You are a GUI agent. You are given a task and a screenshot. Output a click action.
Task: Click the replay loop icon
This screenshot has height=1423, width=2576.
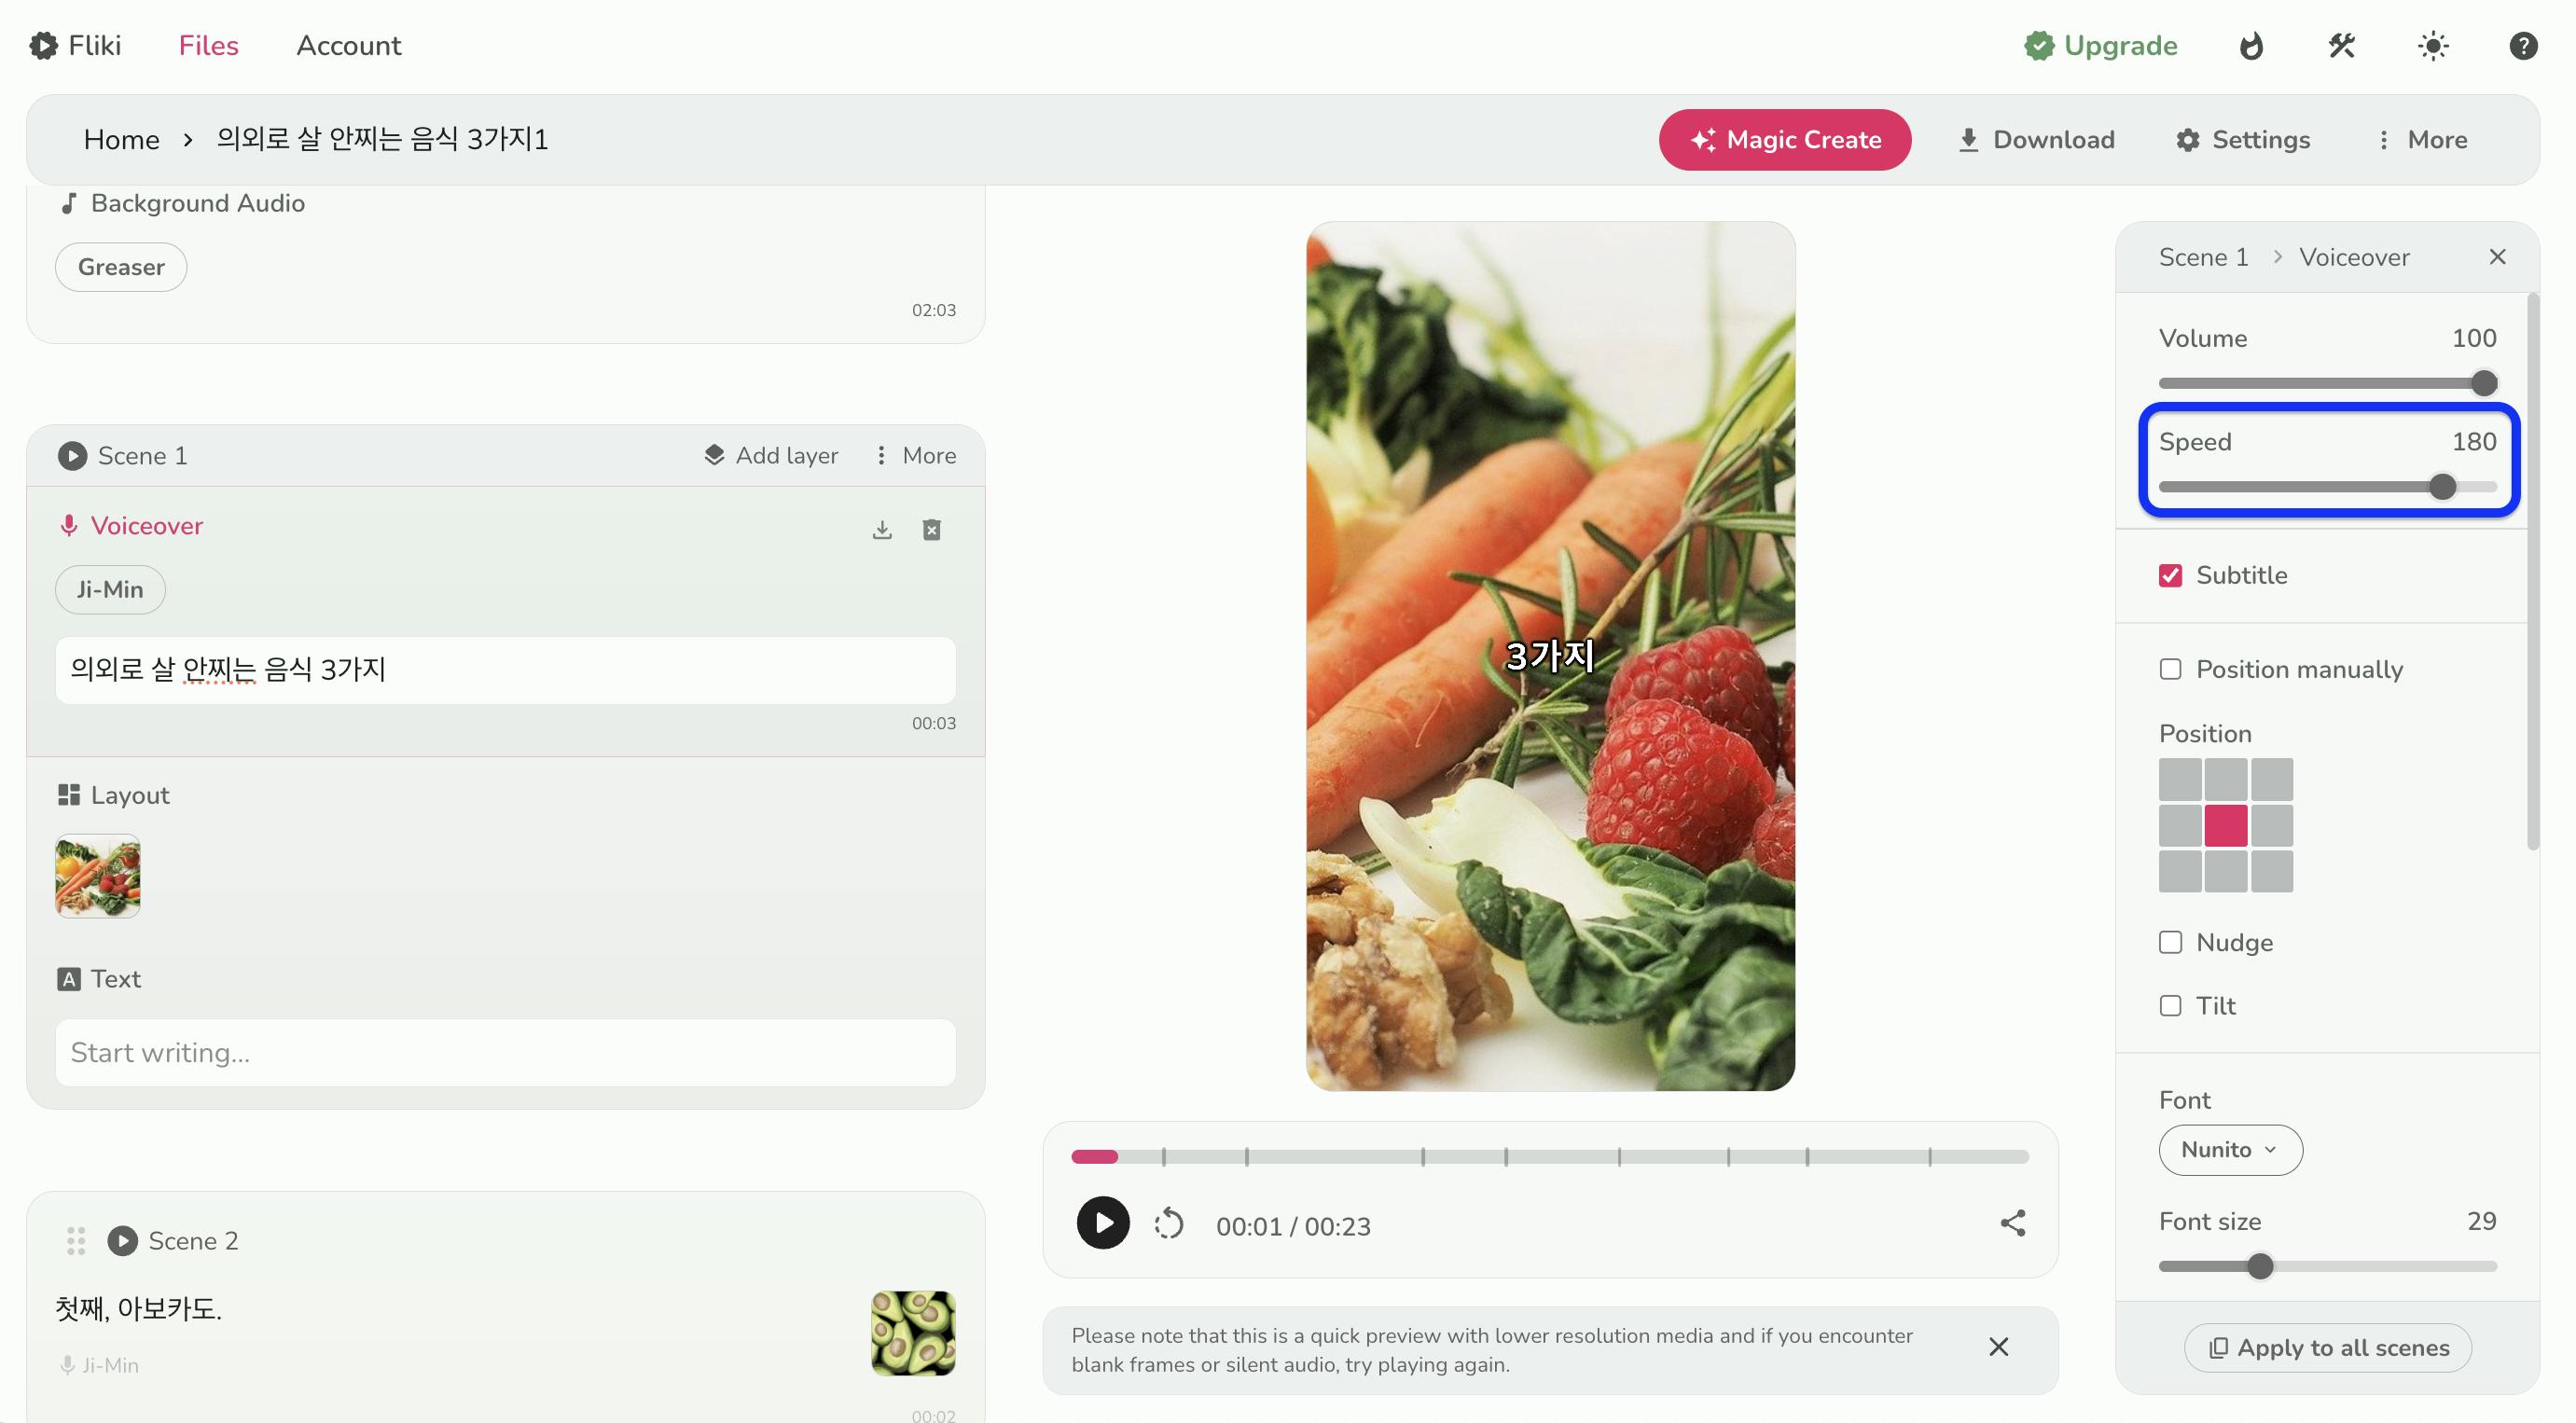1168,1223
